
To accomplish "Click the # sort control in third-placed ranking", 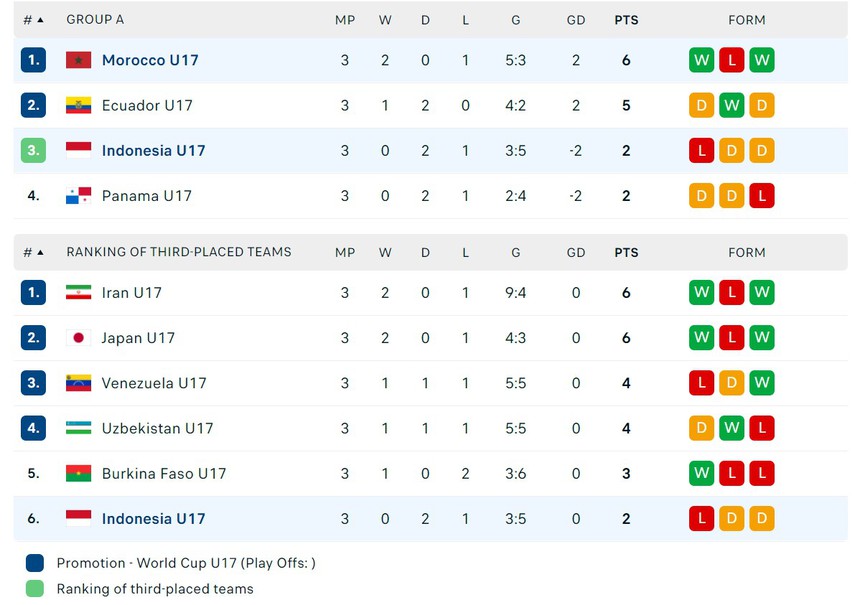I will 33,252.
